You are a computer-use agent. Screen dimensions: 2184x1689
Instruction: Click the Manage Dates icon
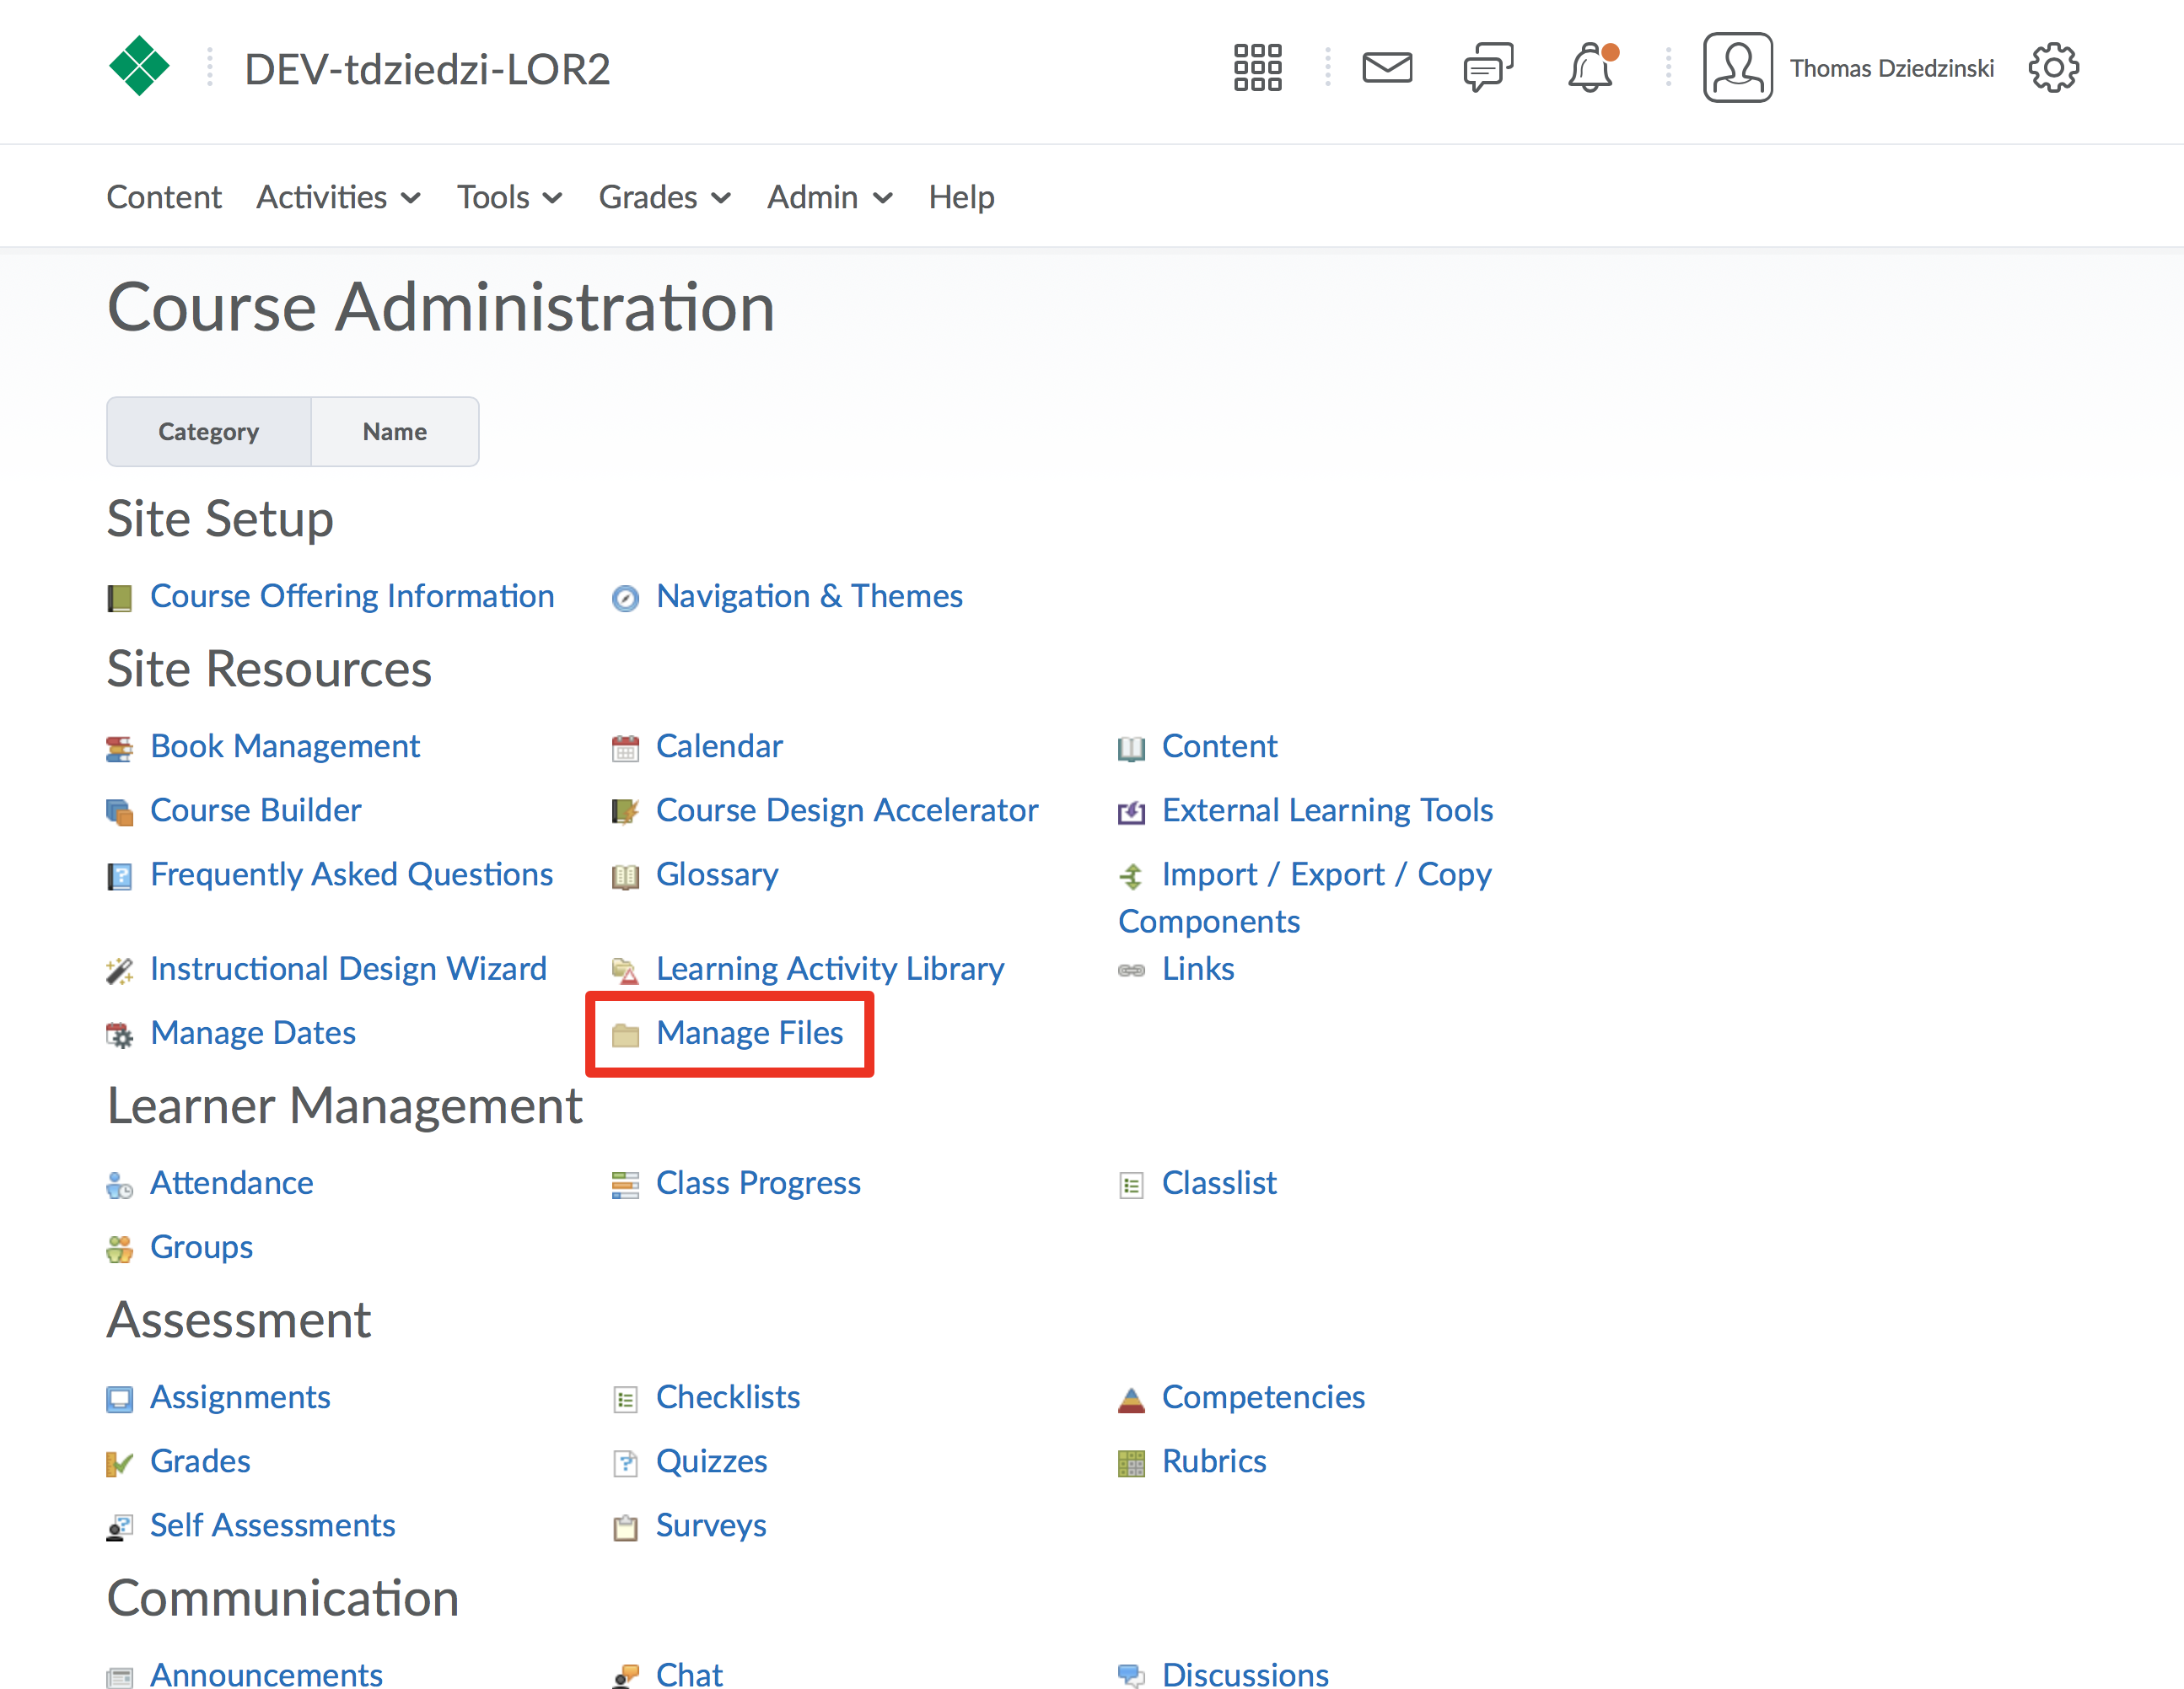click(119, 1034)
